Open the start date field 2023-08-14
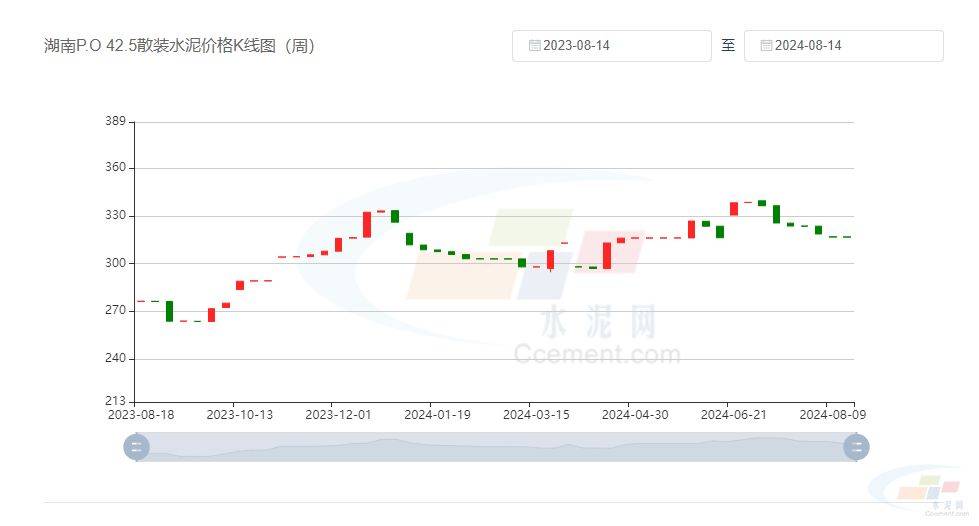This screenshot has width=979, height=526. [x=611, y=46]
